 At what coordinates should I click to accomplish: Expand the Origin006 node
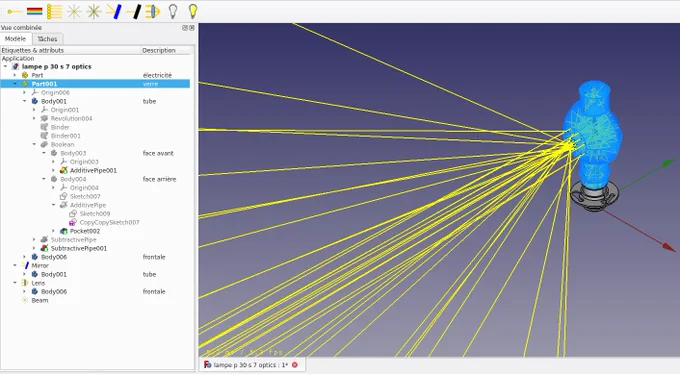24,92
